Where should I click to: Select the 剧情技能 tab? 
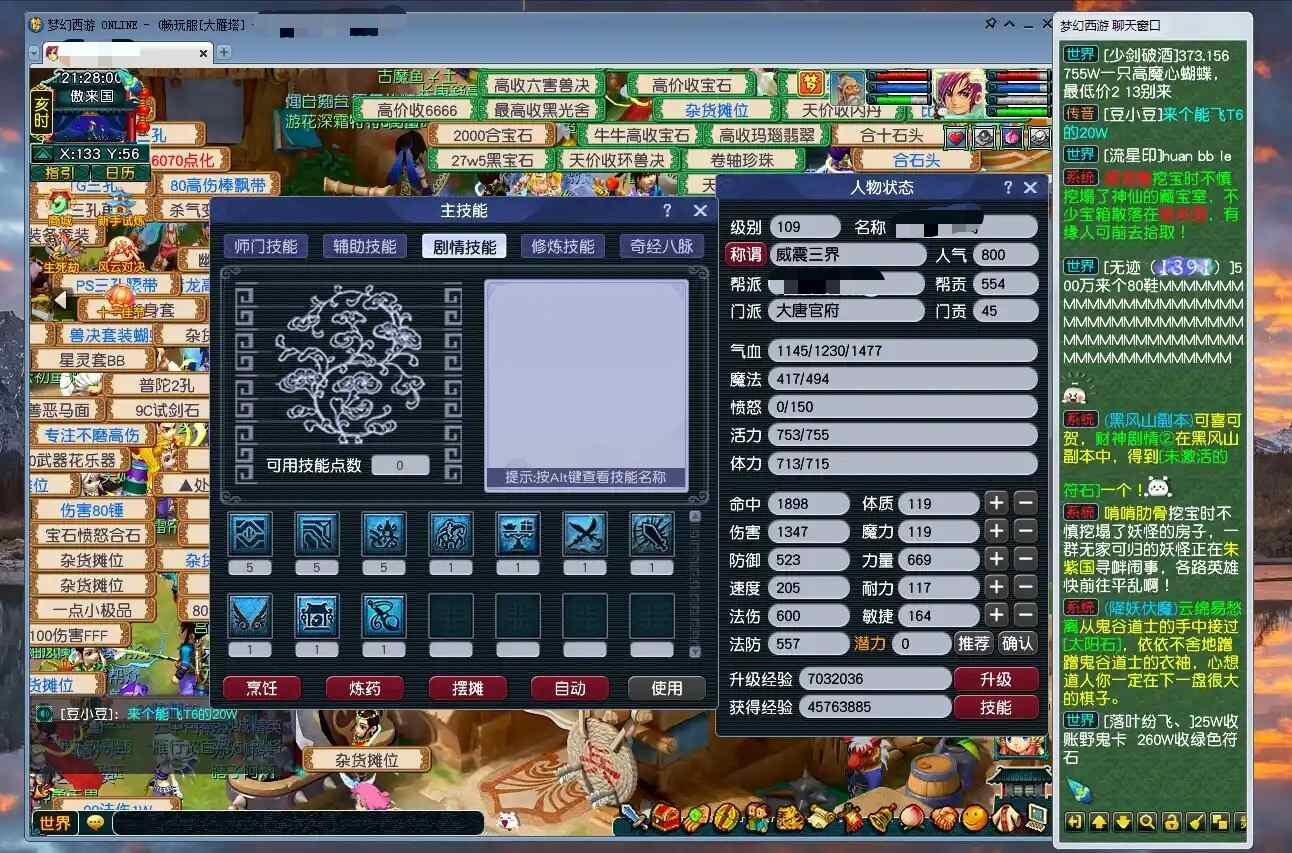(464, 246)
